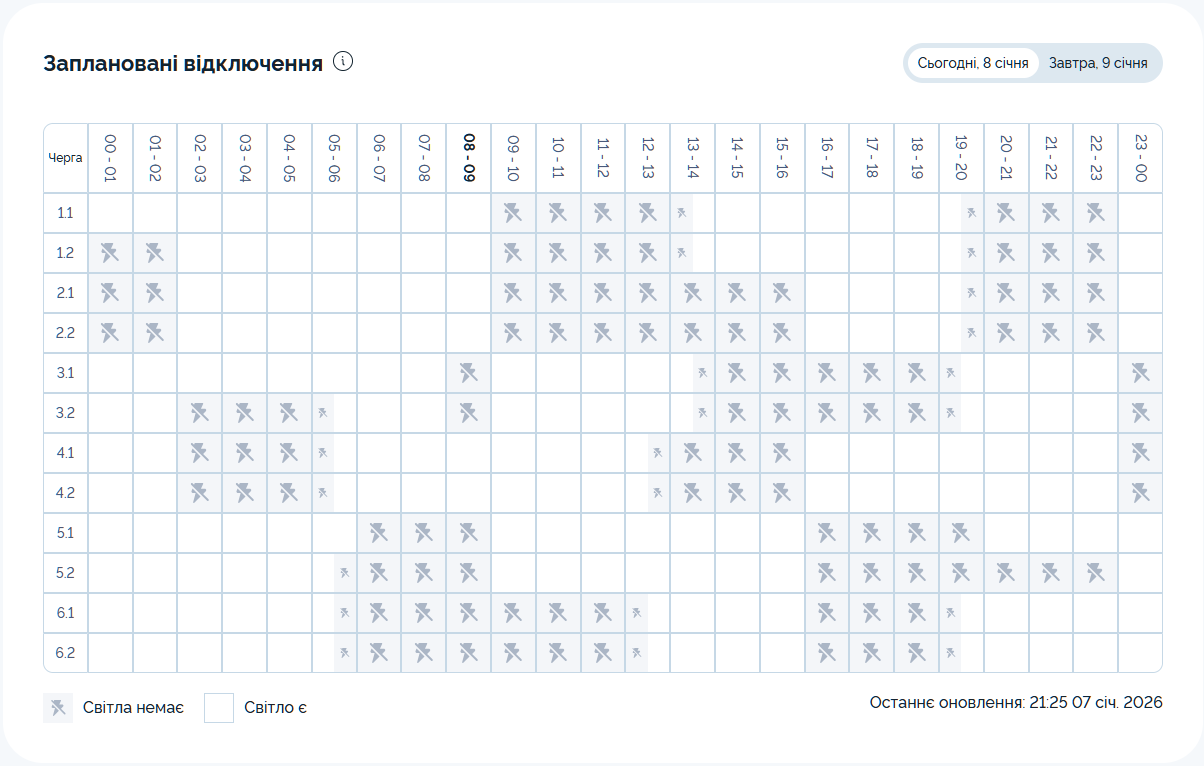Click the Останнє оновлення timestamp text
This screenshot has width=1204, height=766.
(1015, 703)
